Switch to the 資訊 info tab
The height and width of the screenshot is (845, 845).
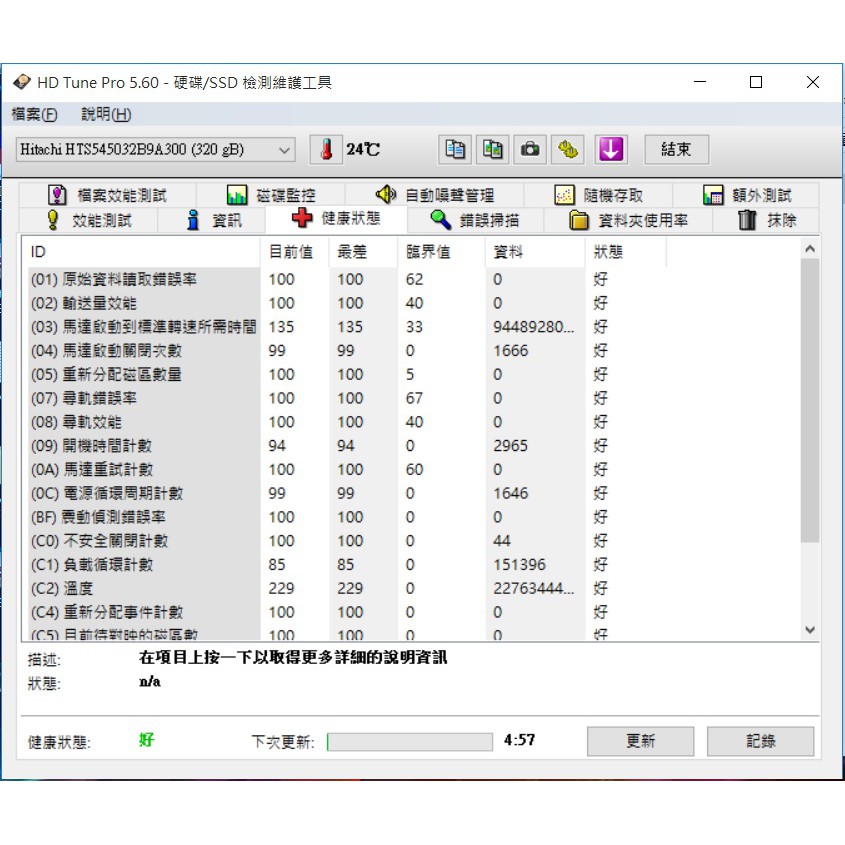(x=215, y=220)
